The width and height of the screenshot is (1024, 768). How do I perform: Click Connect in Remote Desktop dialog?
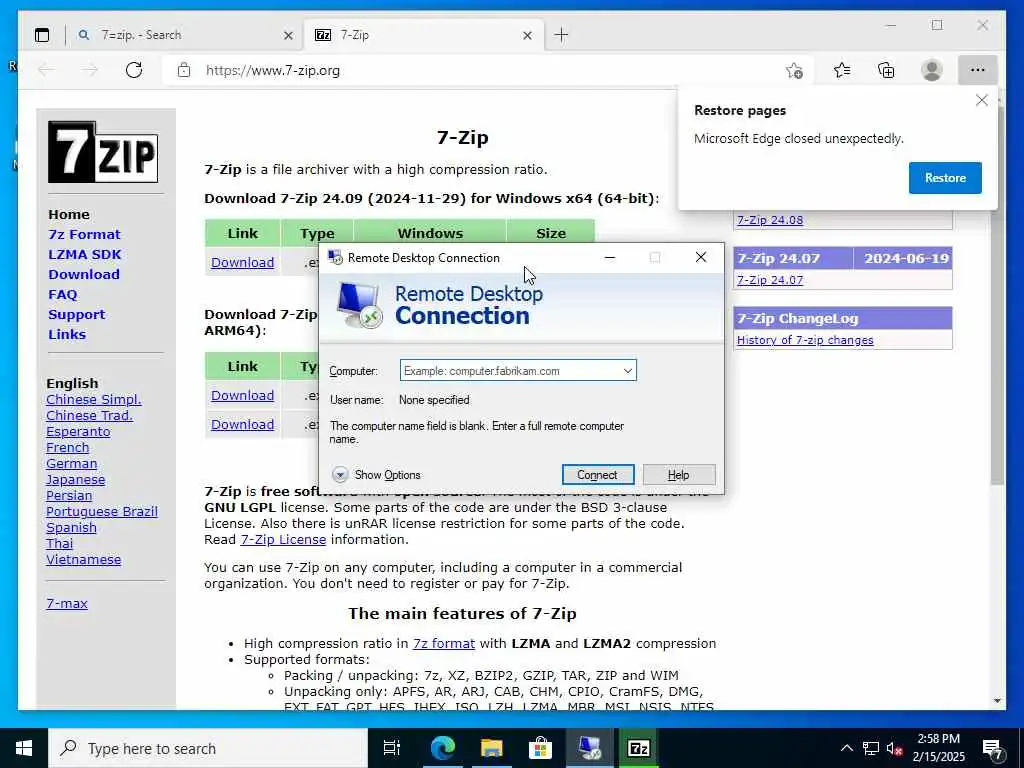(598, 475)
